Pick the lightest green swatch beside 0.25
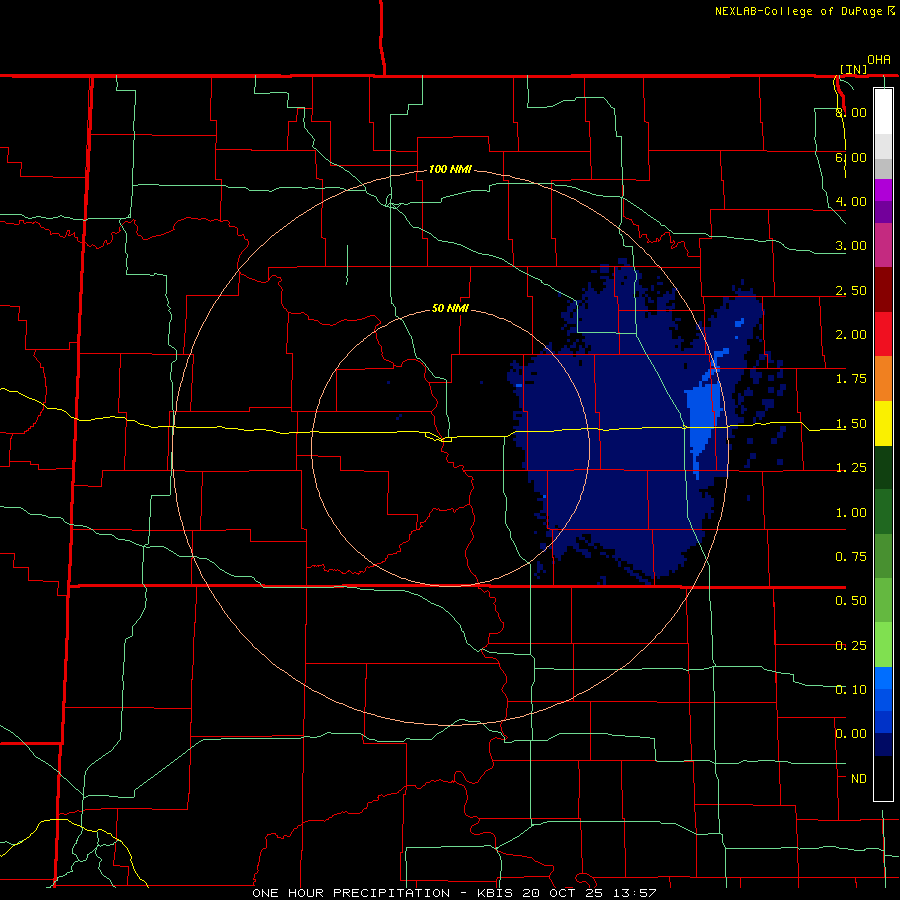900x900 pixels. 883,645
